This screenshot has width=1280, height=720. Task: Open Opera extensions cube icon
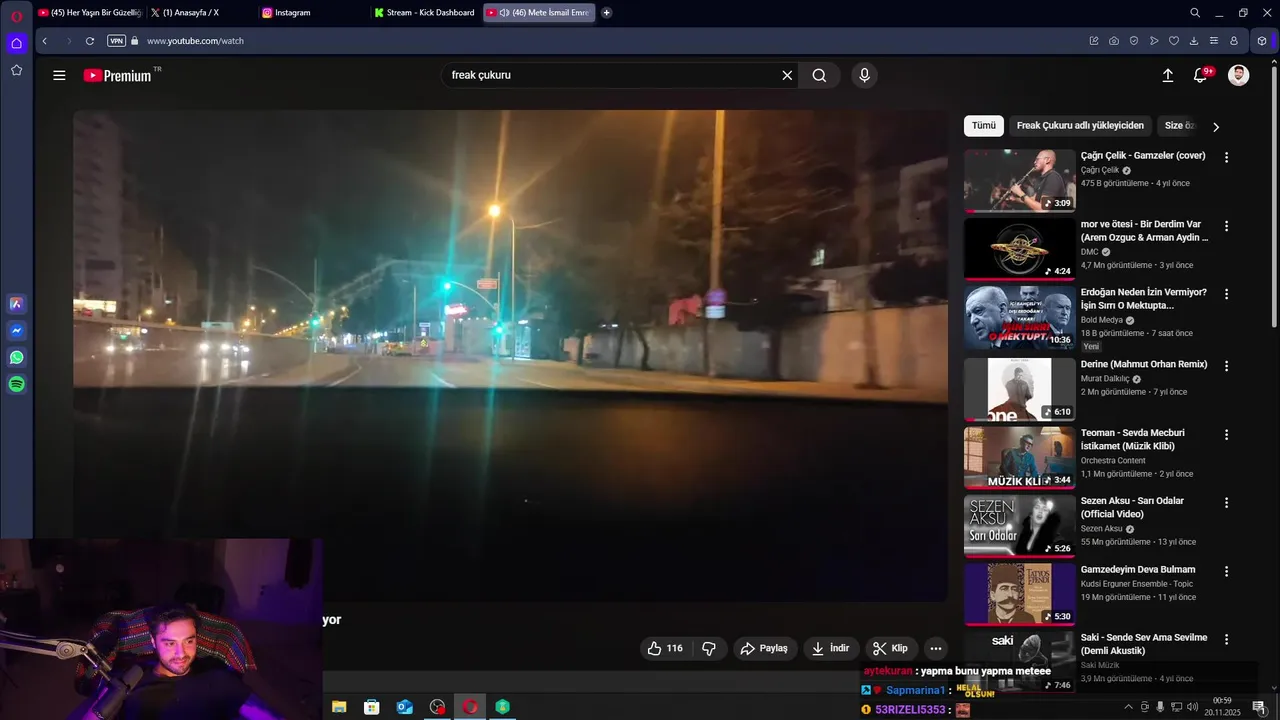[x=1262, y=41]
